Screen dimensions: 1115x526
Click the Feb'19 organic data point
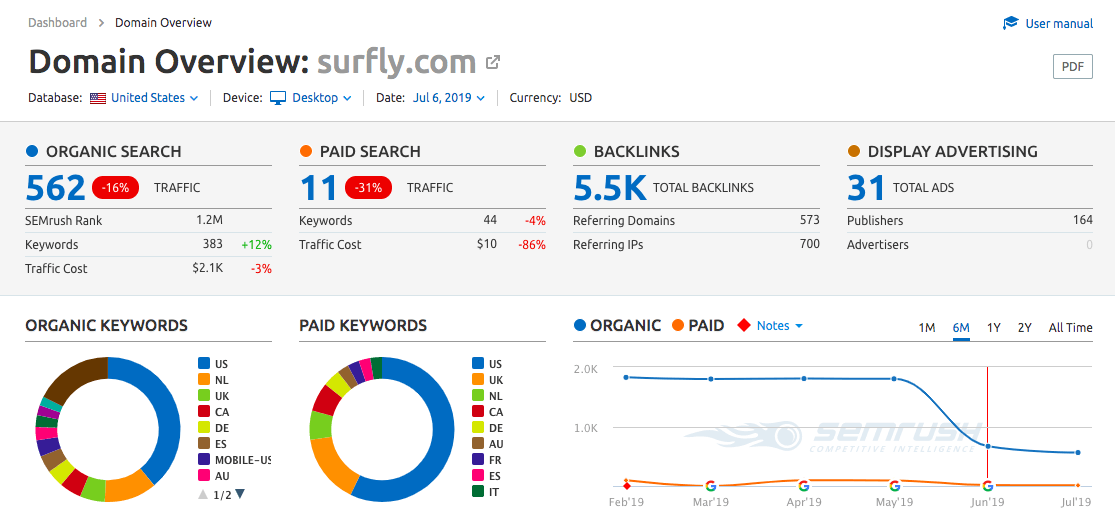tap(626, 377)
